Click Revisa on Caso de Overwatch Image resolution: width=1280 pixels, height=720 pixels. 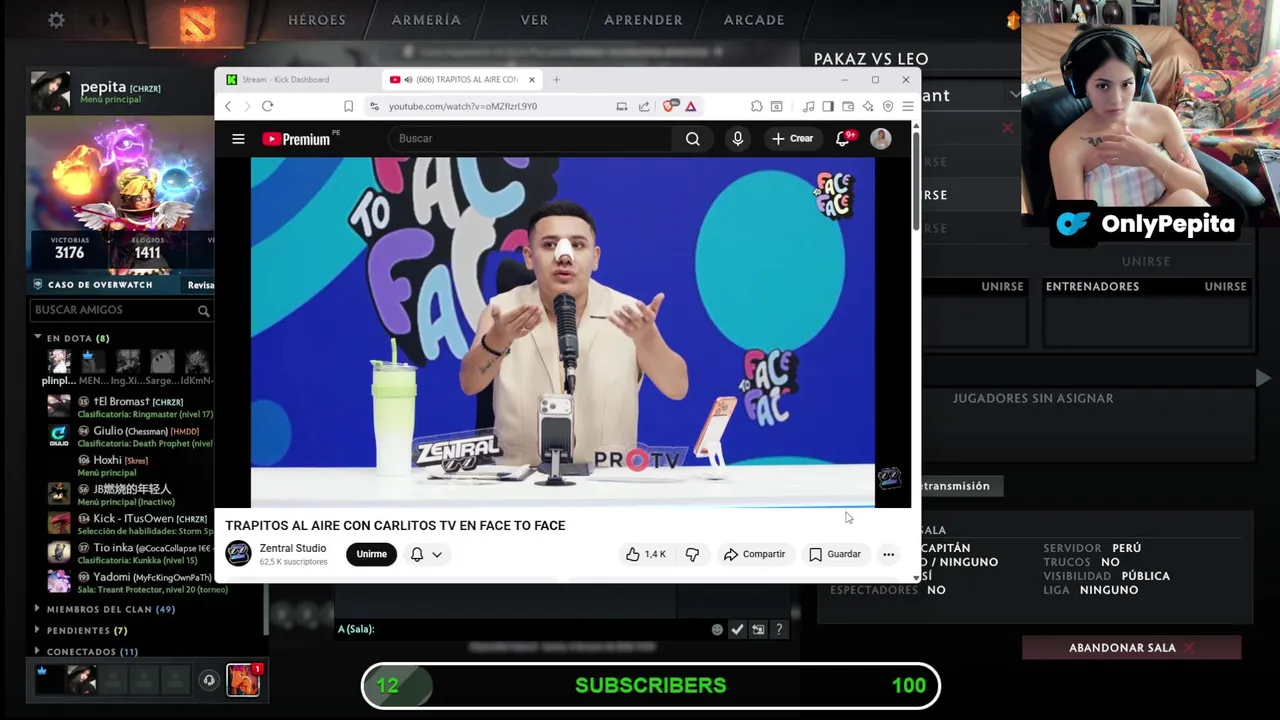pyautogui.click(x=200, y=285)
